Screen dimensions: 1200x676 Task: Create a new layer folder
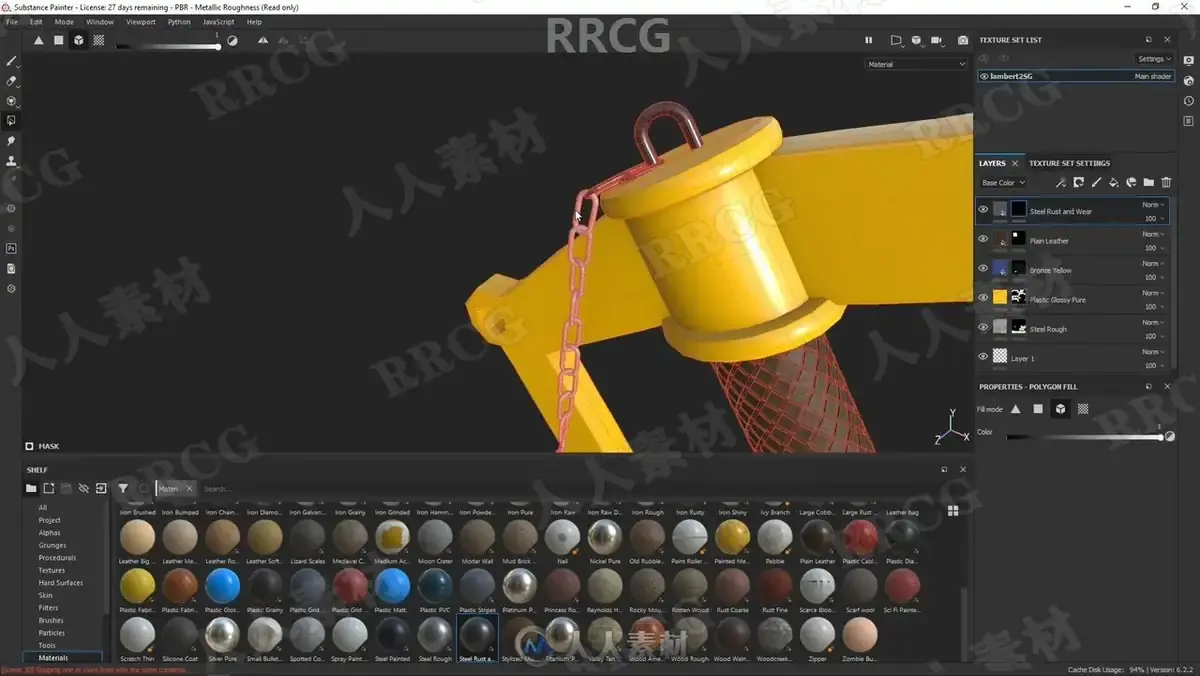coord(1148,183)
